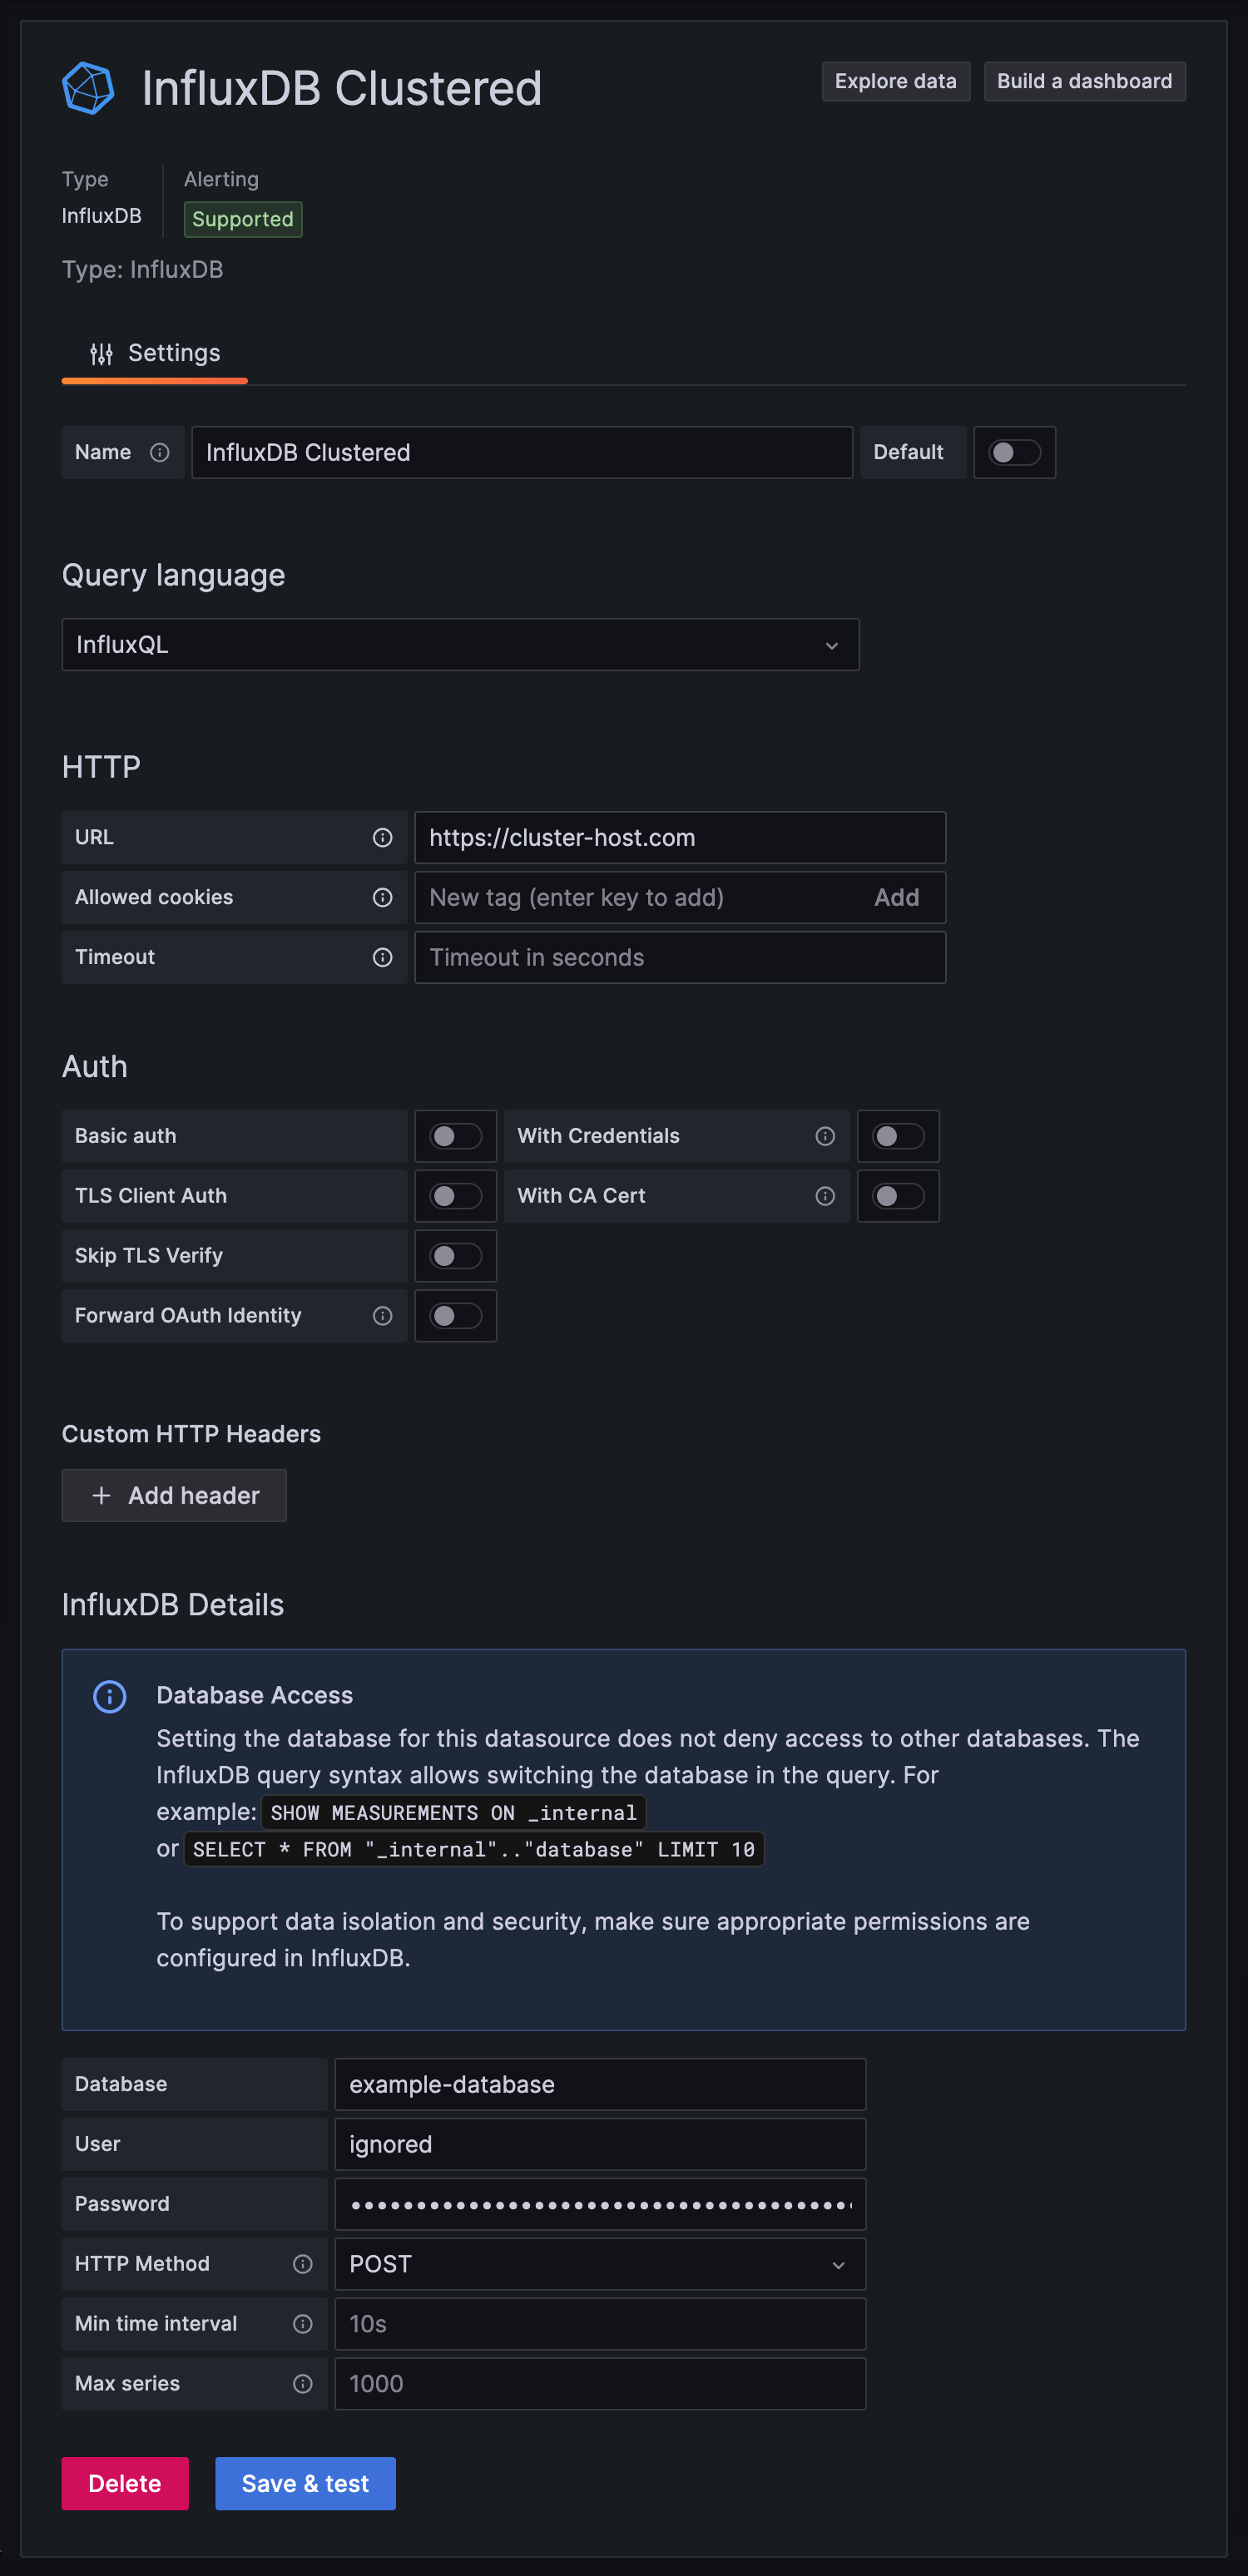Toggle the Default data source switch

point(1014,452)
